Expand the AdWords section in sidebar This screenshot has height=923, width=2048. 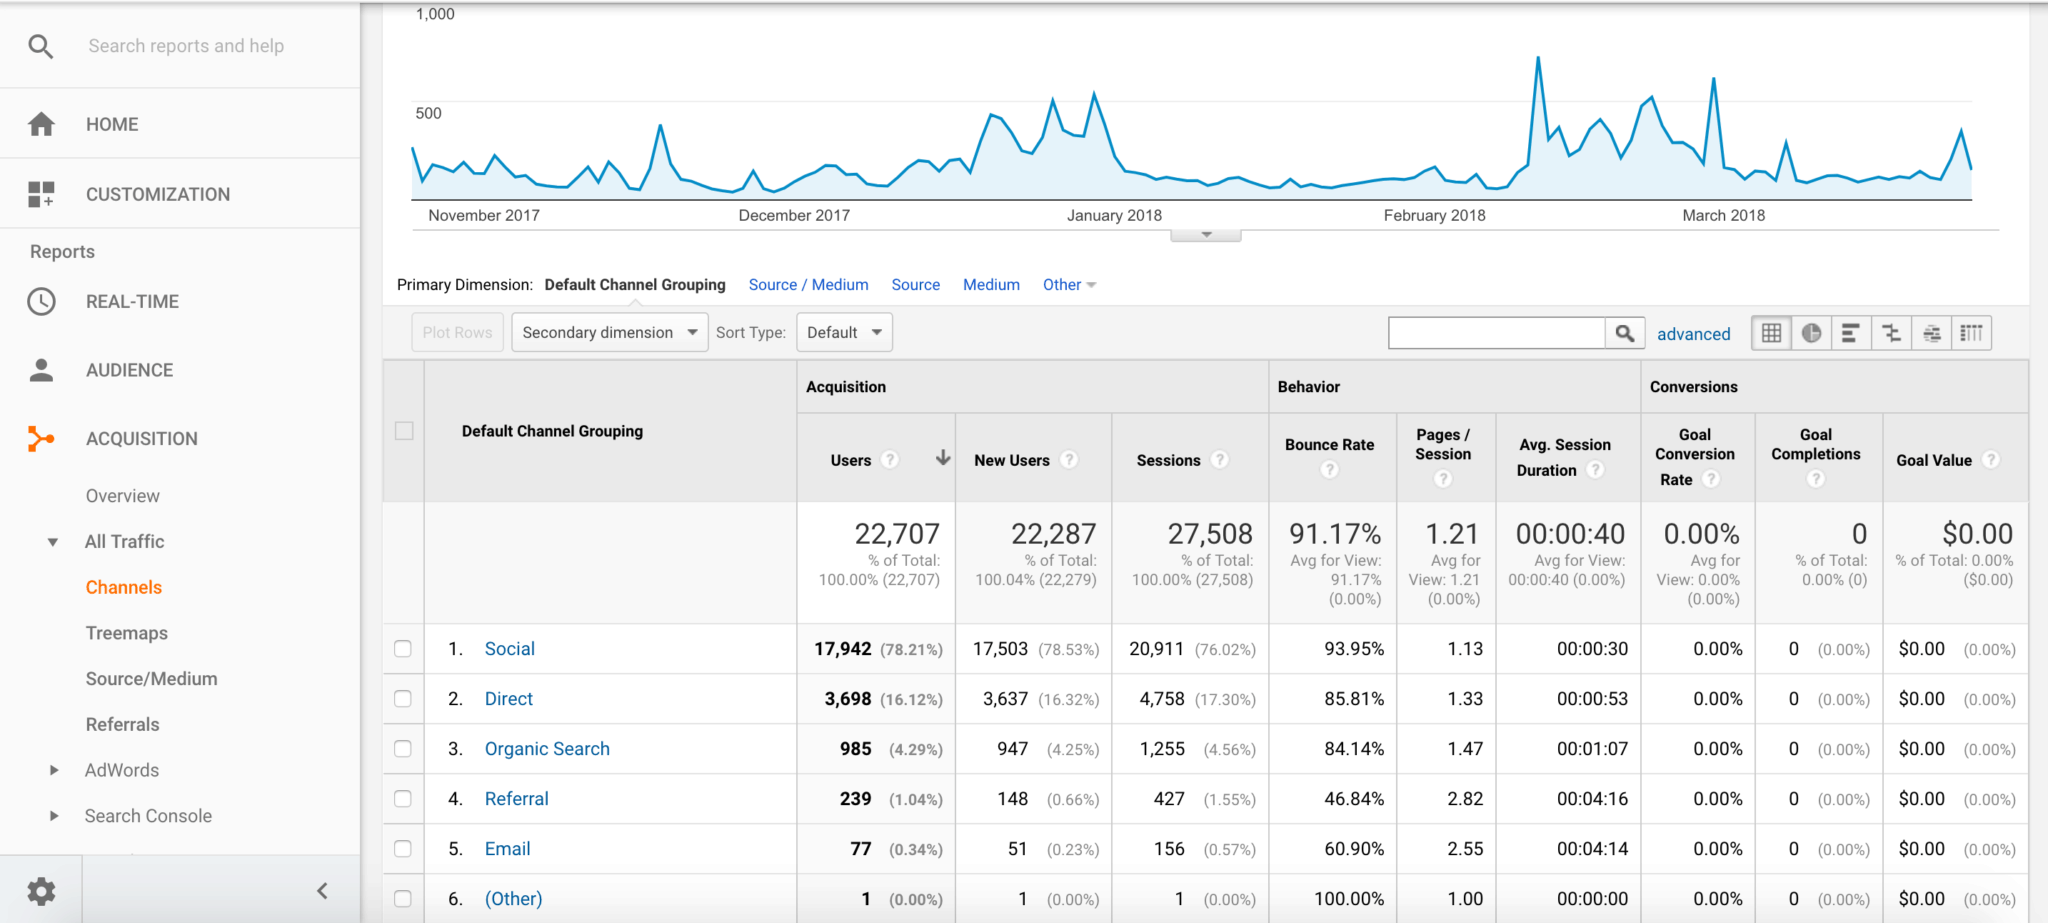tap(54, 770)
